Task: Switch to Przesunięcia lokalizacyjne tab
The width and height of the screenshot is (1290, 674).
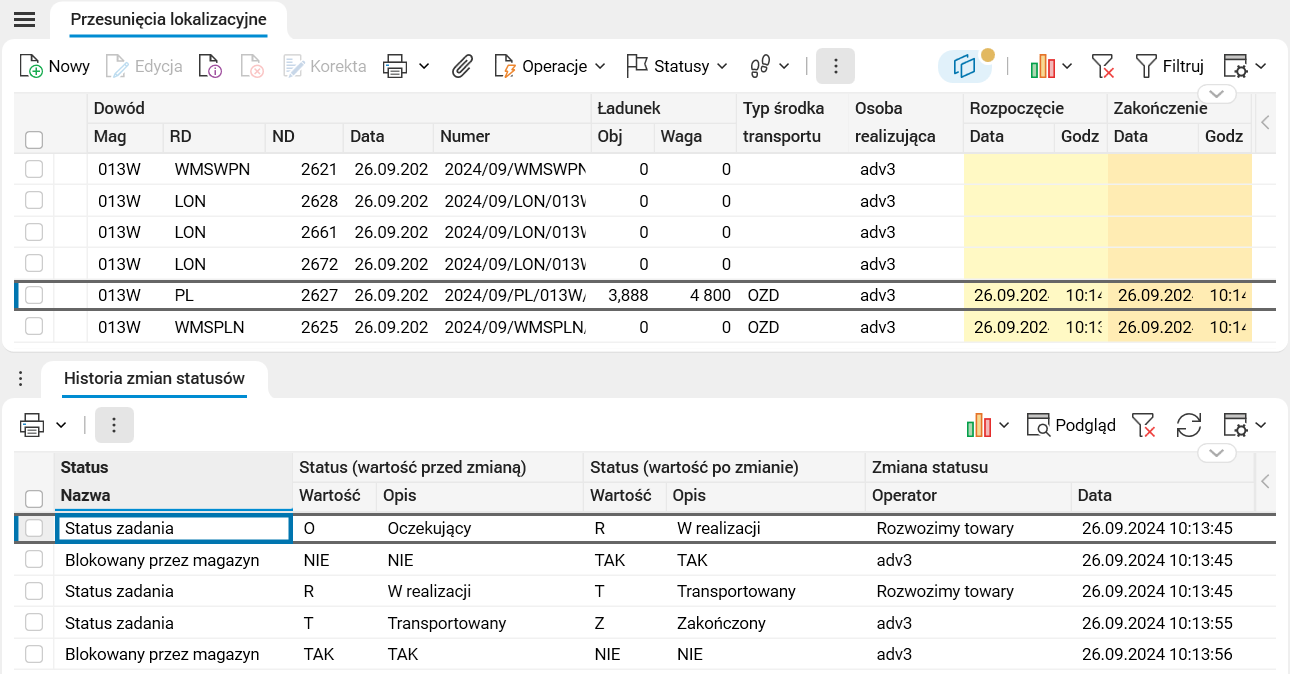Action: [x=168, y=20]
